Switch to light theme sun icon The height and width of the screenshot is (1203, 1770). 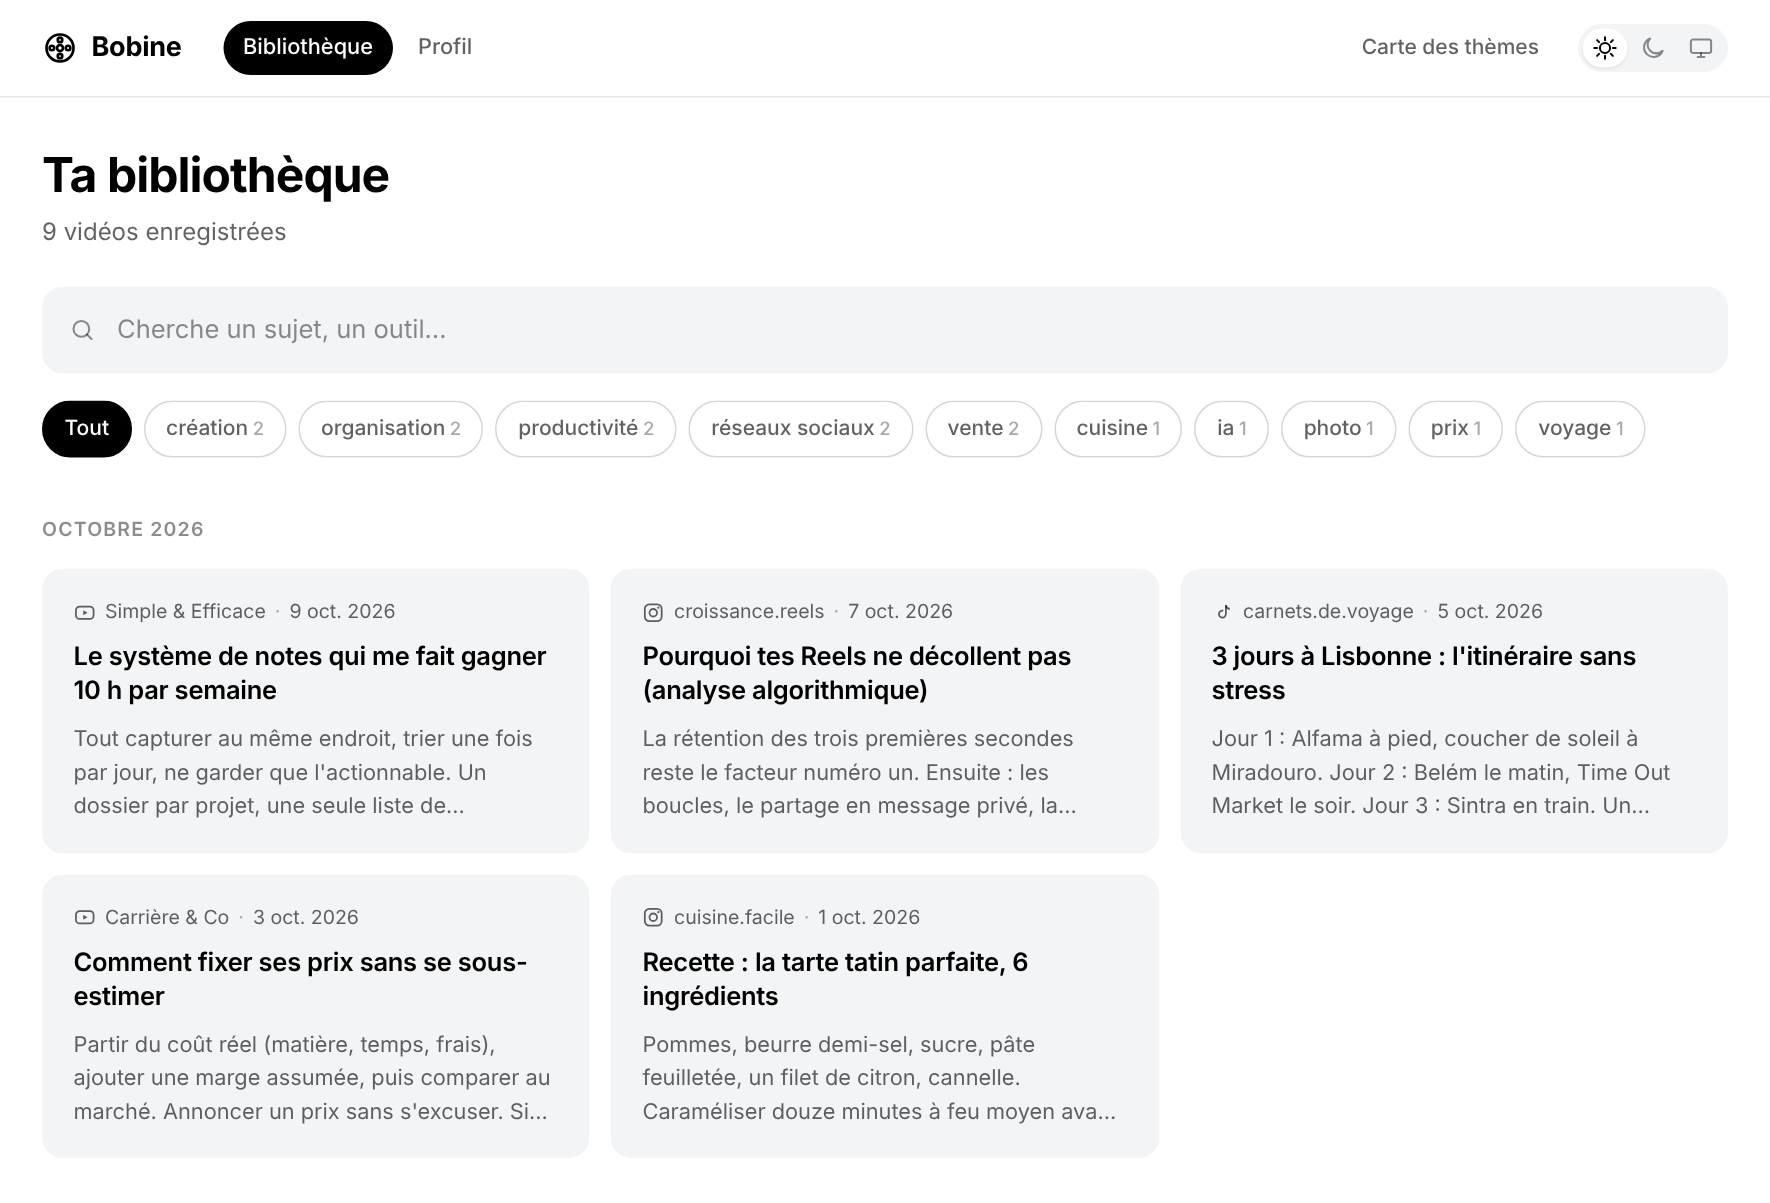point(1605,48)
